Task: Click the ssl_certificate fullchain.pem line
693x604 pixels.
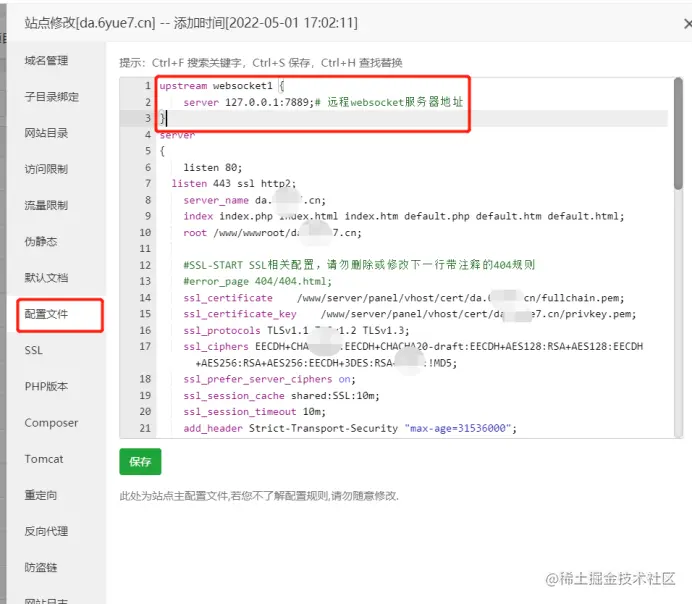Action: tap(404, 298)
